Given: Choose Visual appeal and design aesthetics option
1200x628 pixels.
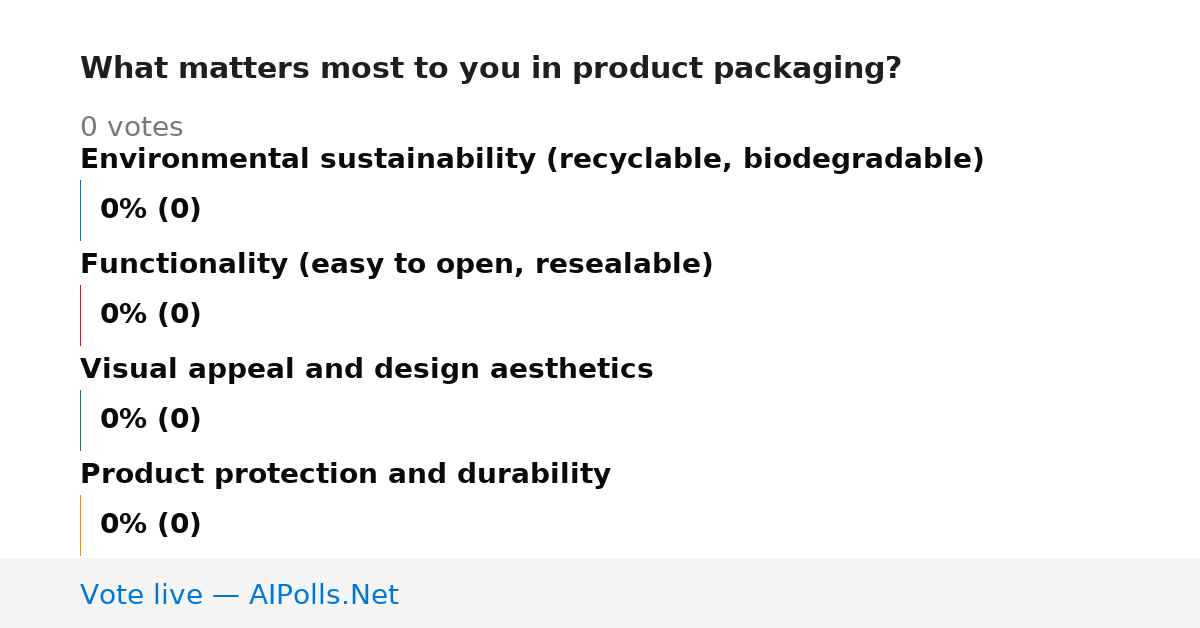Looking at the screenshot, I should pyautogui.click(x=366, y=370).
